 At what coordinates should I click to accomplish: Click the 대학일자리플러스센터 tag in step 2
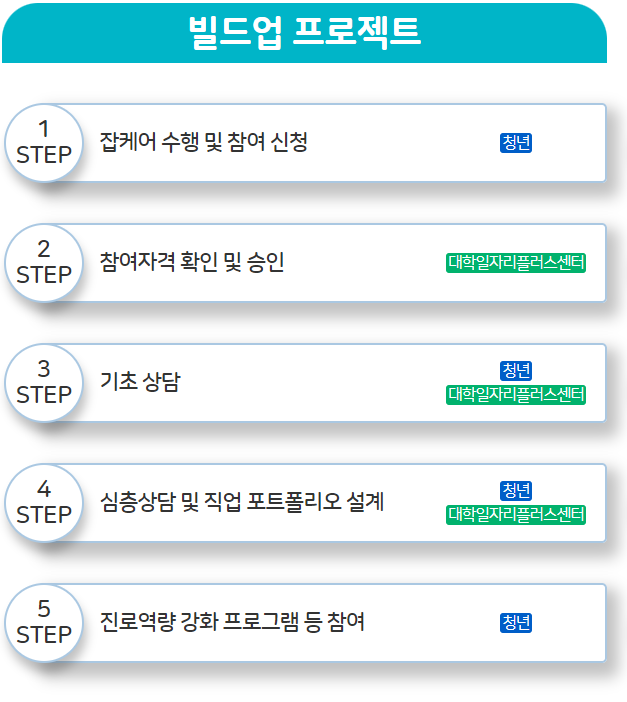click(516, 263)
